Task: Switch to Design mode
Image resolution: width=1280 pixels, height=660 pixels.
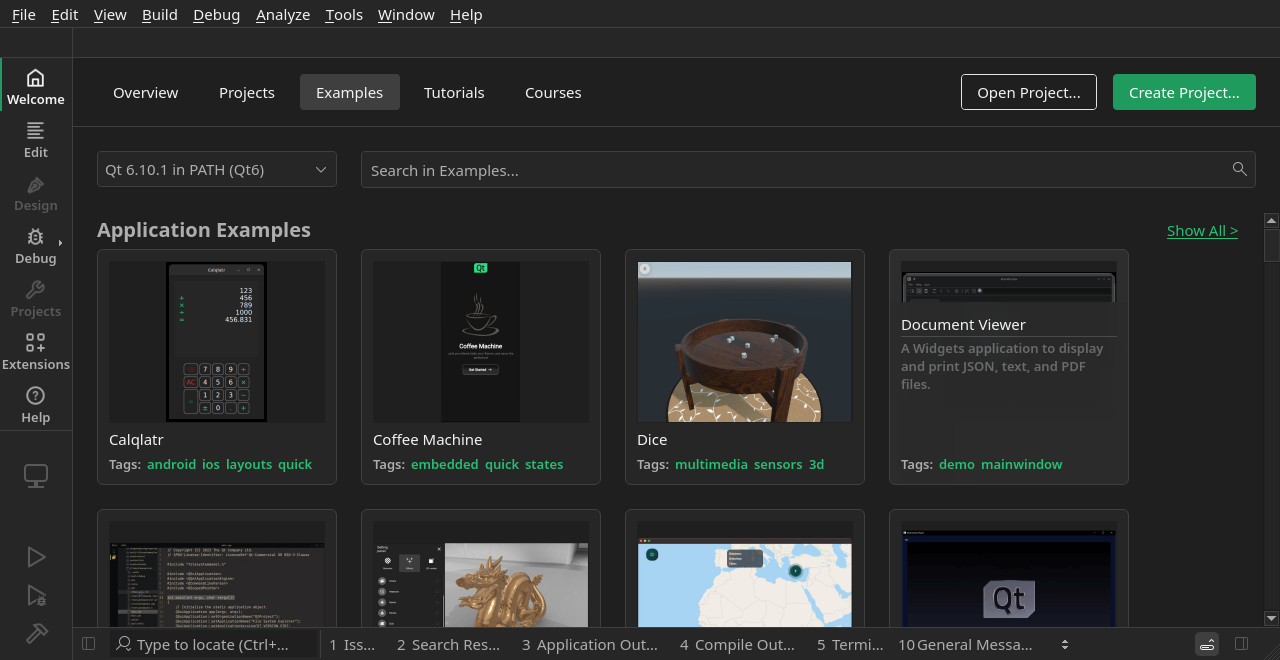Action: [36, 192]
